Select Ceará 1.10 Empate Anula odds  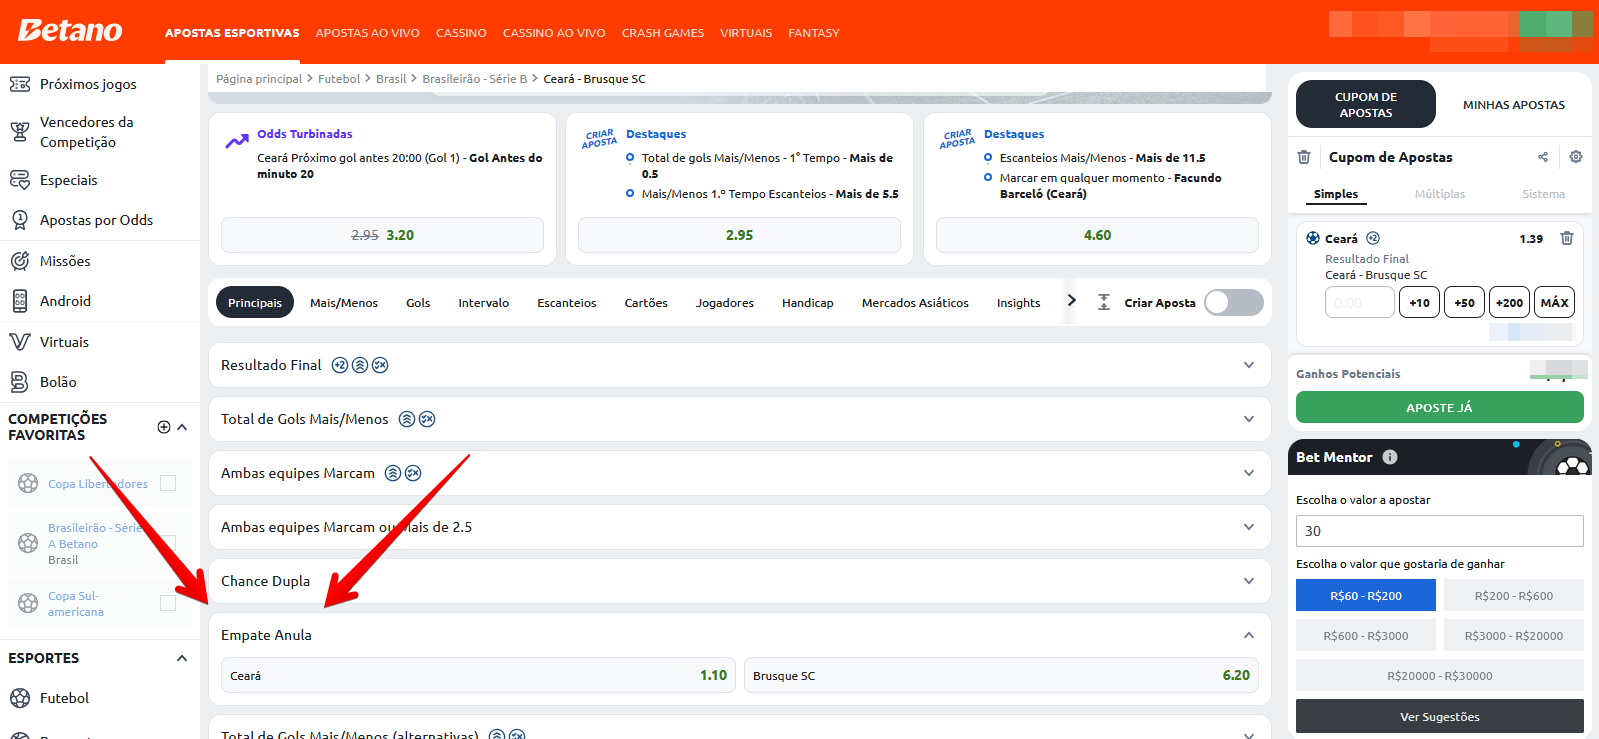click(x=478, y=675)
